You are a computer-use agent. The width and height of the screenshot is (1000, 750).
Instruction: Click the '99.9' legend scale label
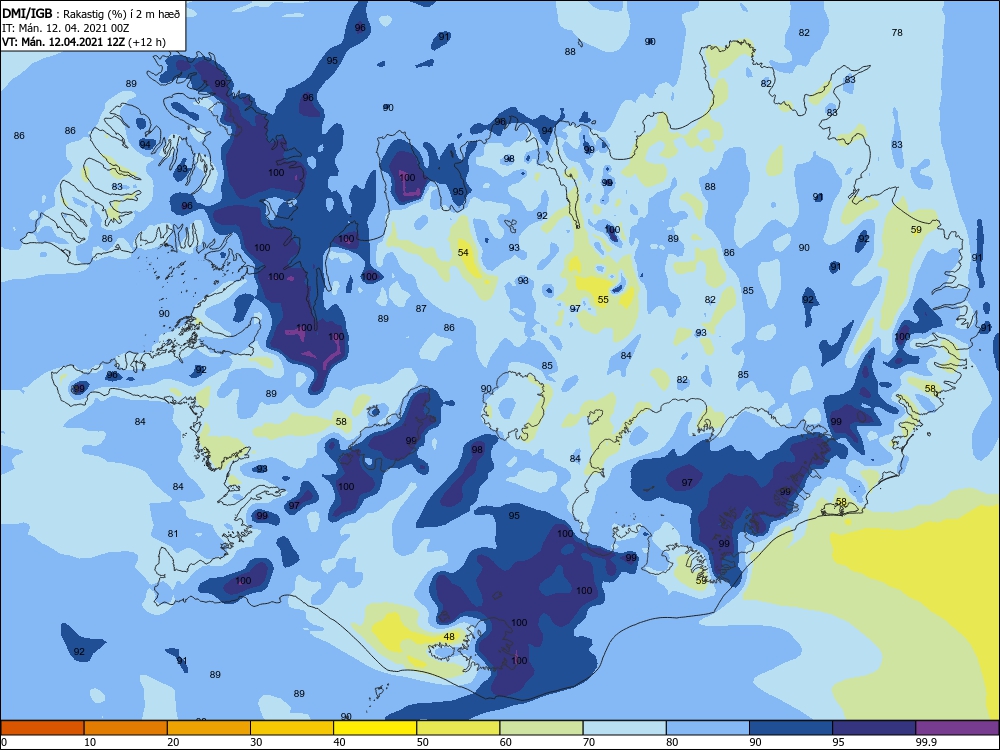(x=925, y=742)
